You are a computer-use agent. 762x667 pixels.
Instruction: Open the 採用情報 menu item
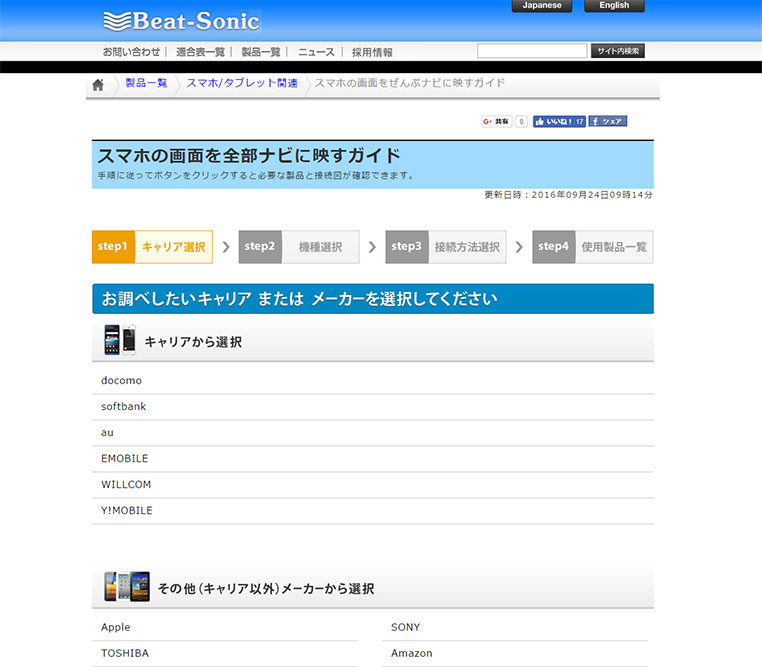[372, 52]
